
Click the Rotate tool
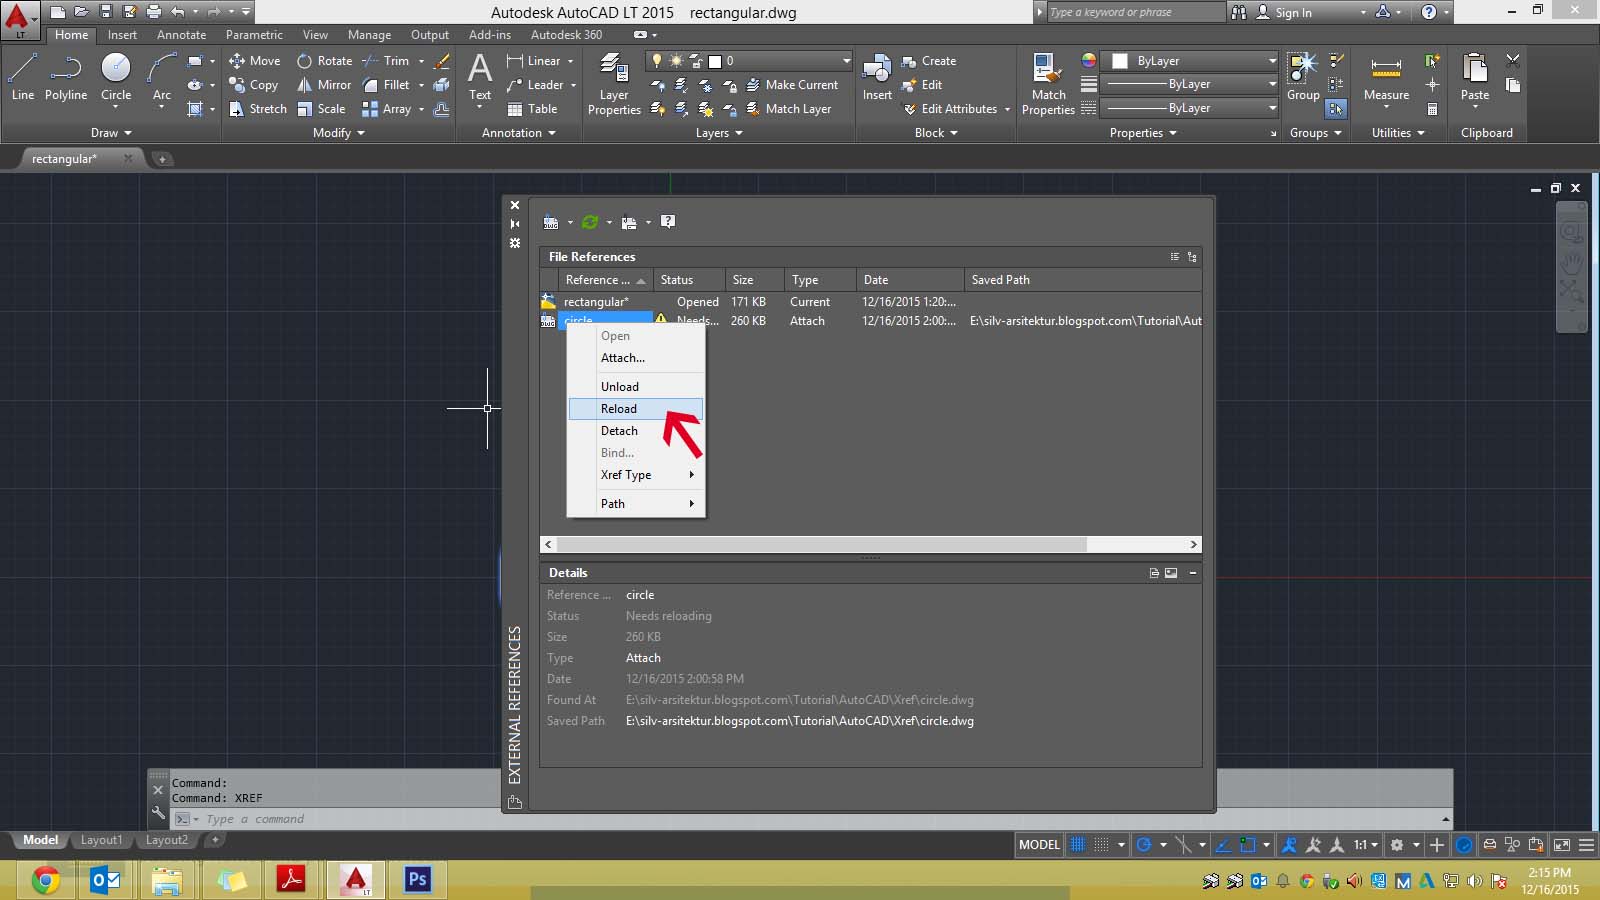coord(324,61)
